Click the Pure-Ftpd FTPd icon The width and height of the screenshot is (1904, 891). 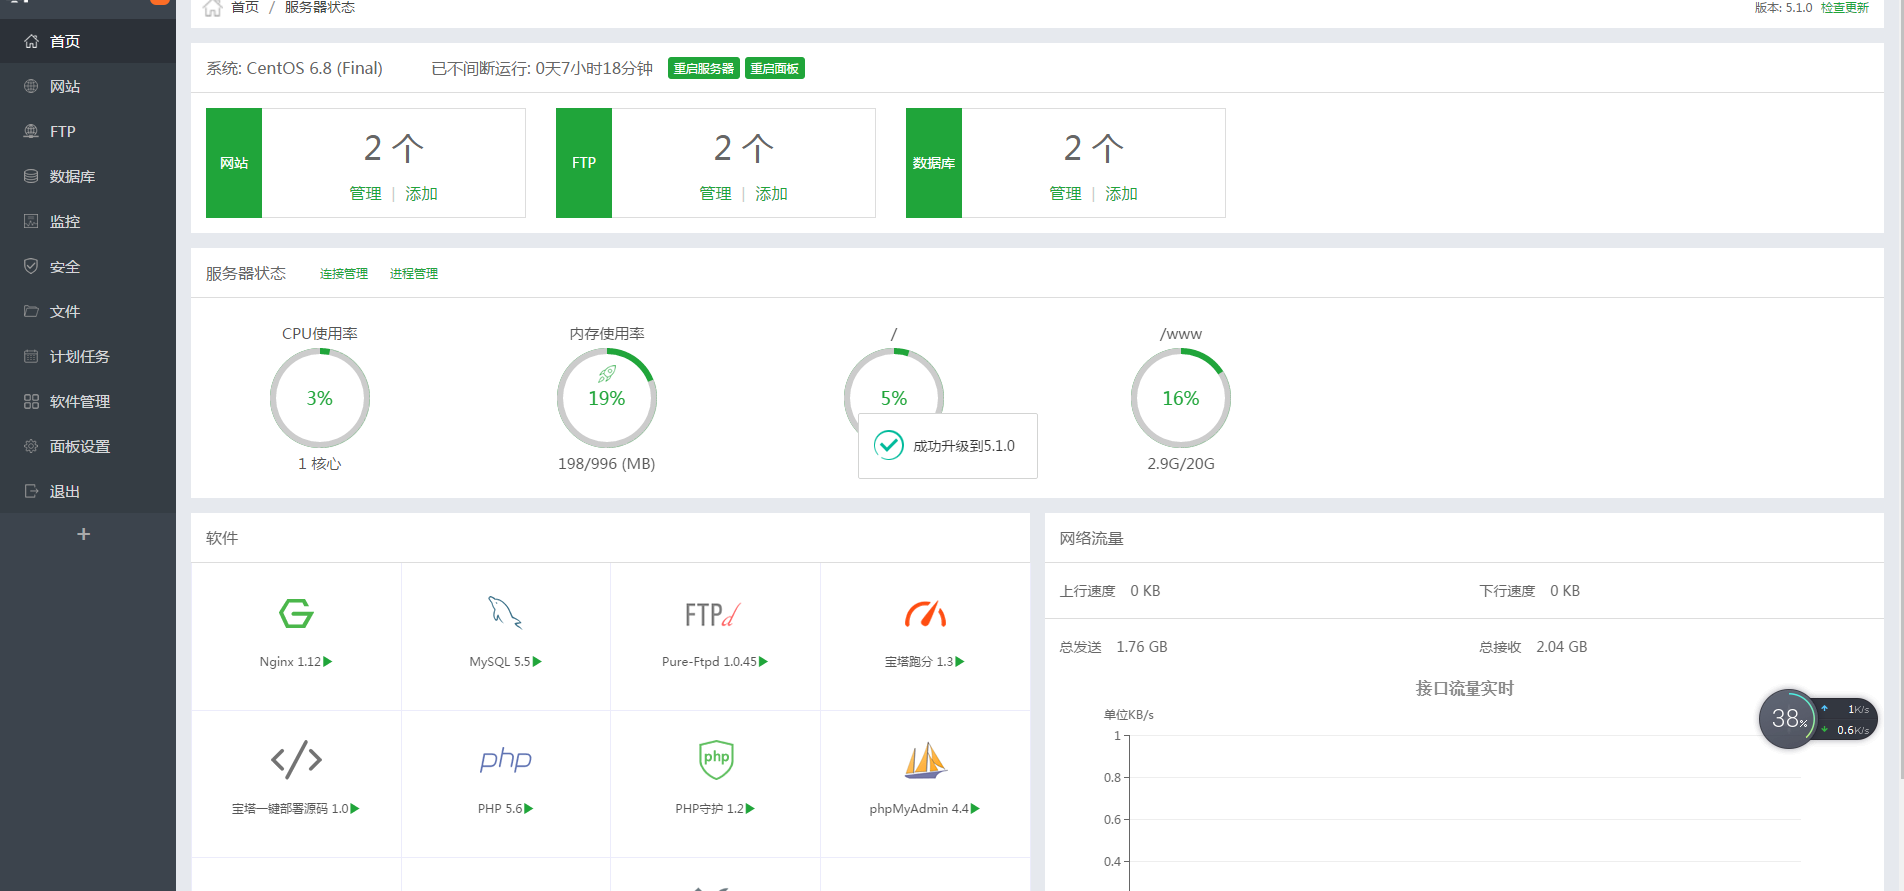click(714, 614)
